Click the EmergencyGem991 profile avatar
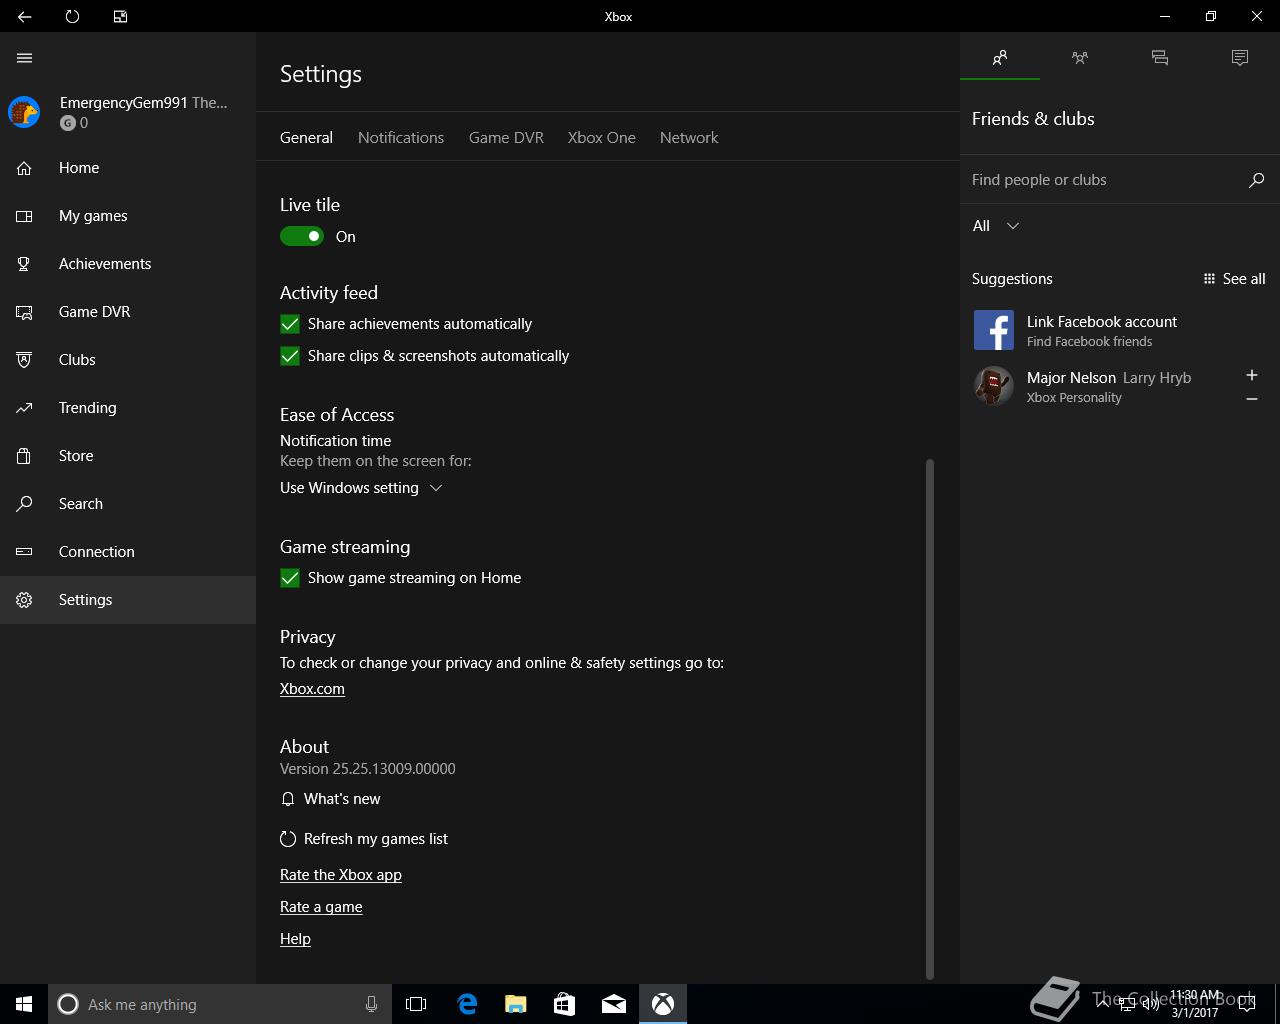Viewport: 1280px width, 1024px height. coord(24,112)
